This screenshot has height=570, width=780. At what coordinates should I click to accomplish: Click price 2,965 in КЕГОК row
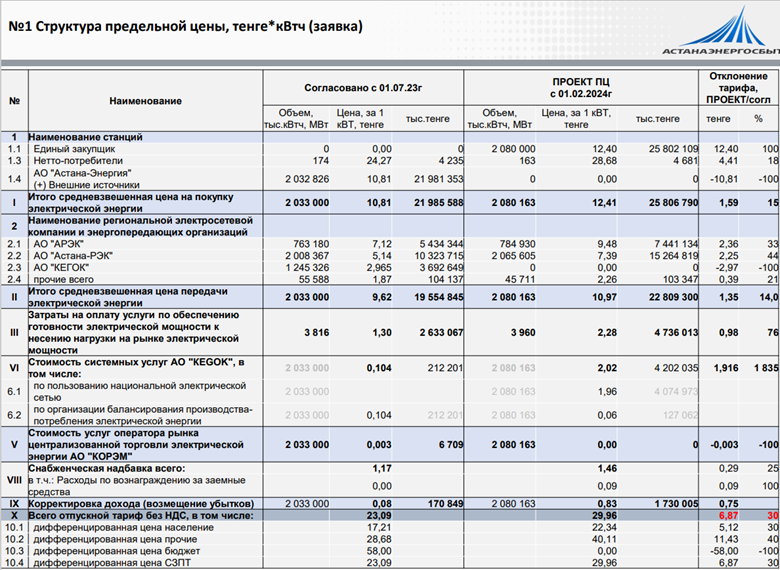378,268
